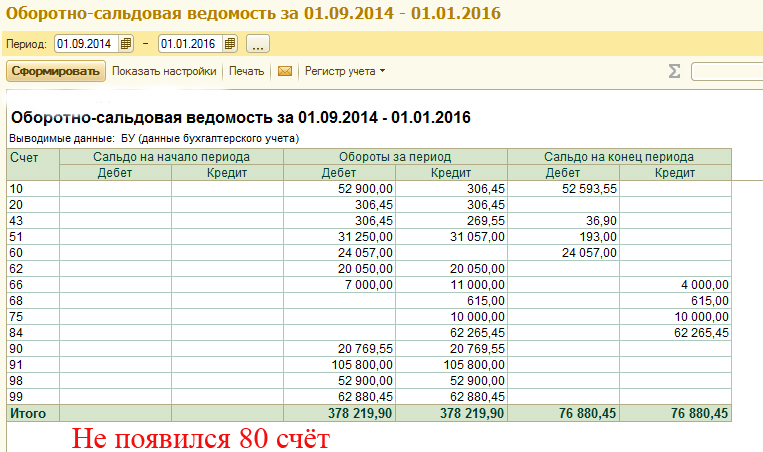Screen dimensions: 763x452
Task: Expand the Регистр учета dropdown
Action: [x=345, y=71]
